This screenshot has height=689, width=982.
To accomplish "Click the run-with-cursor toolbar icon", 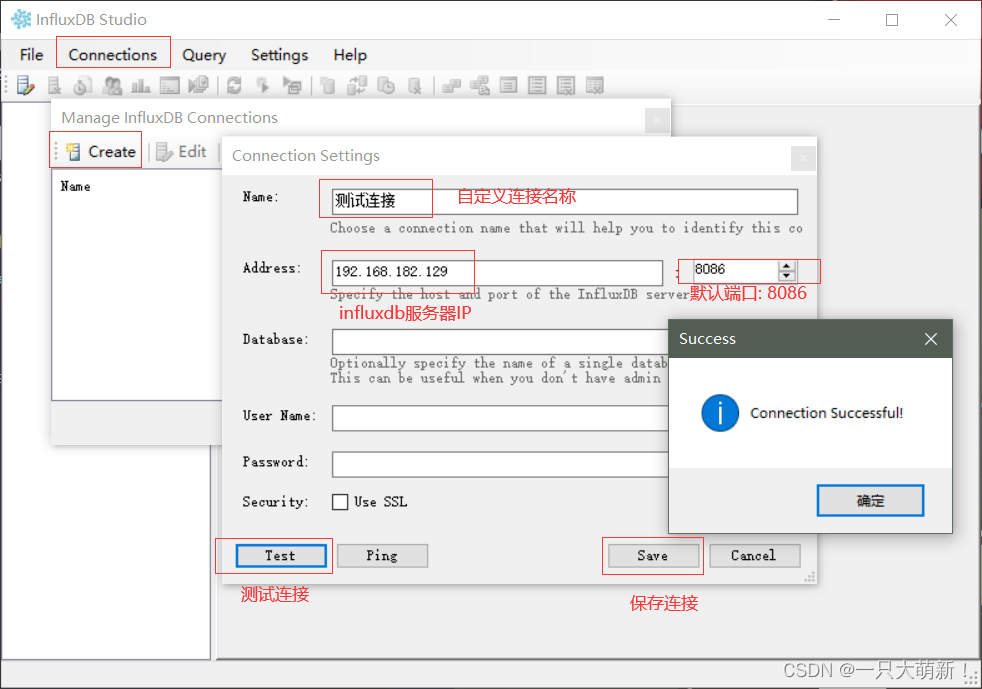I will [263, 85].
